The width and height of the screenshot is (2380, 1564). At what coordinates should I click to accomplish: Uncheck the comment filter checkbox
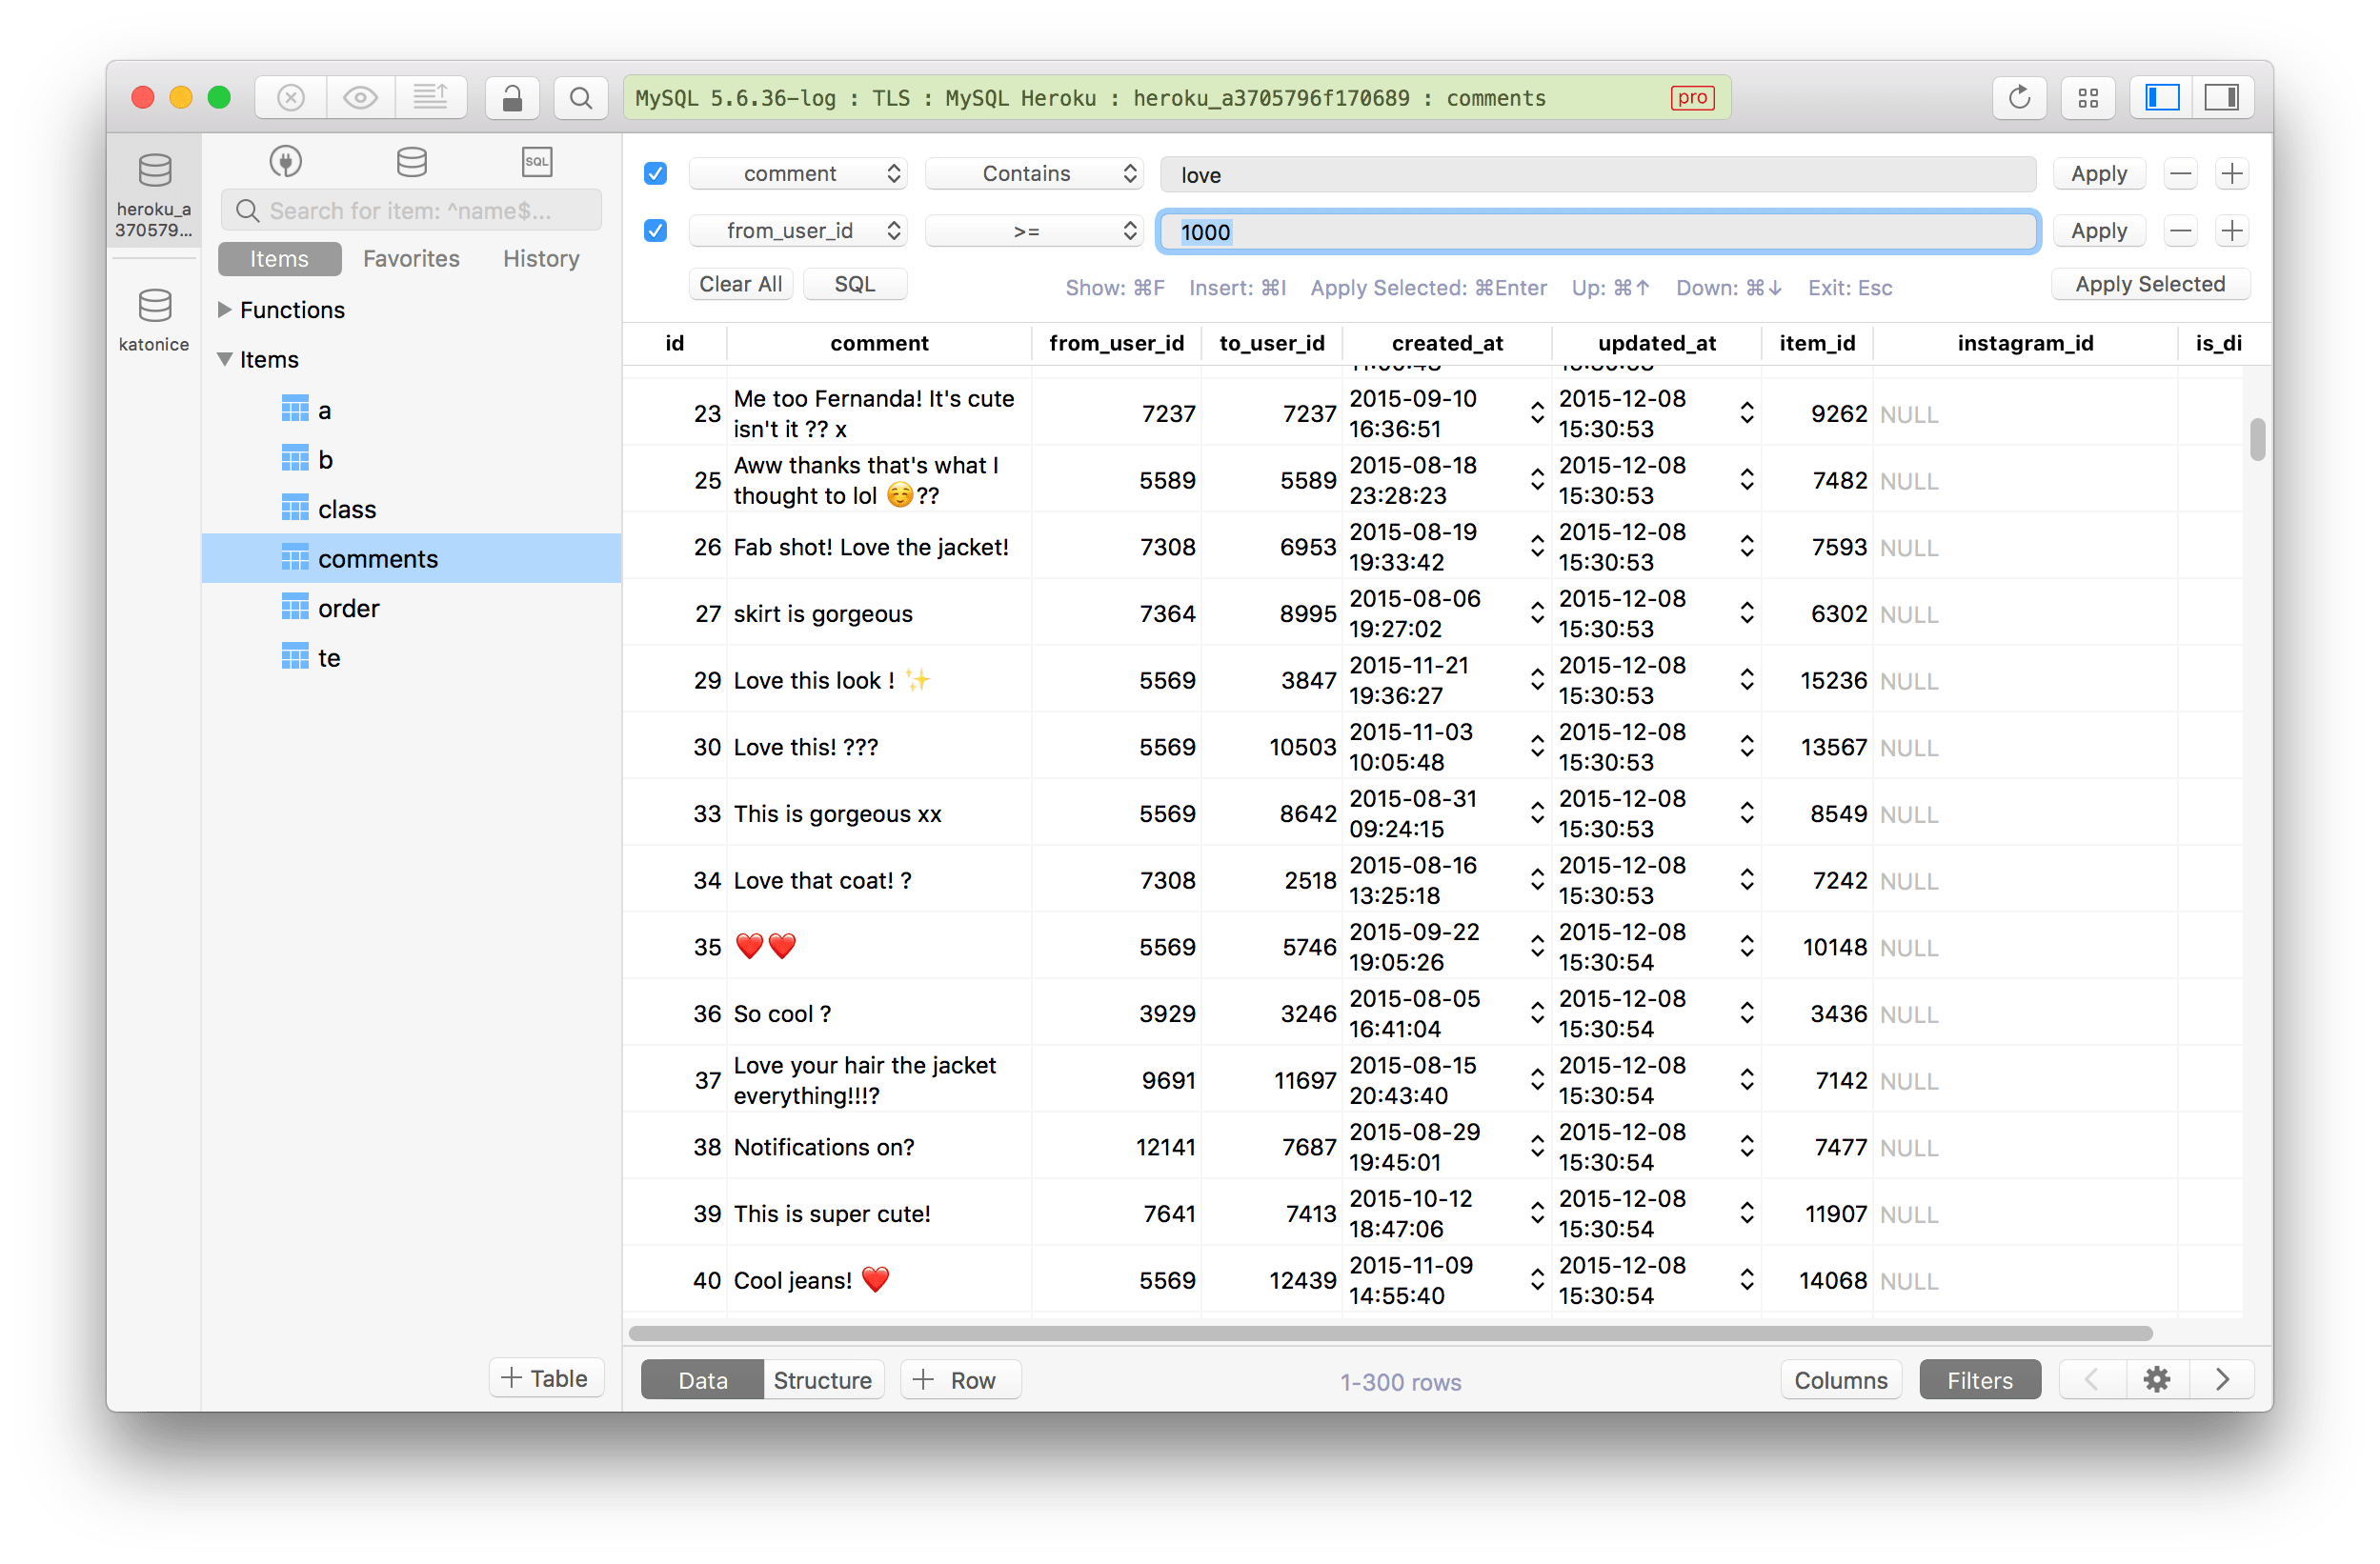[x=655, y=174]
